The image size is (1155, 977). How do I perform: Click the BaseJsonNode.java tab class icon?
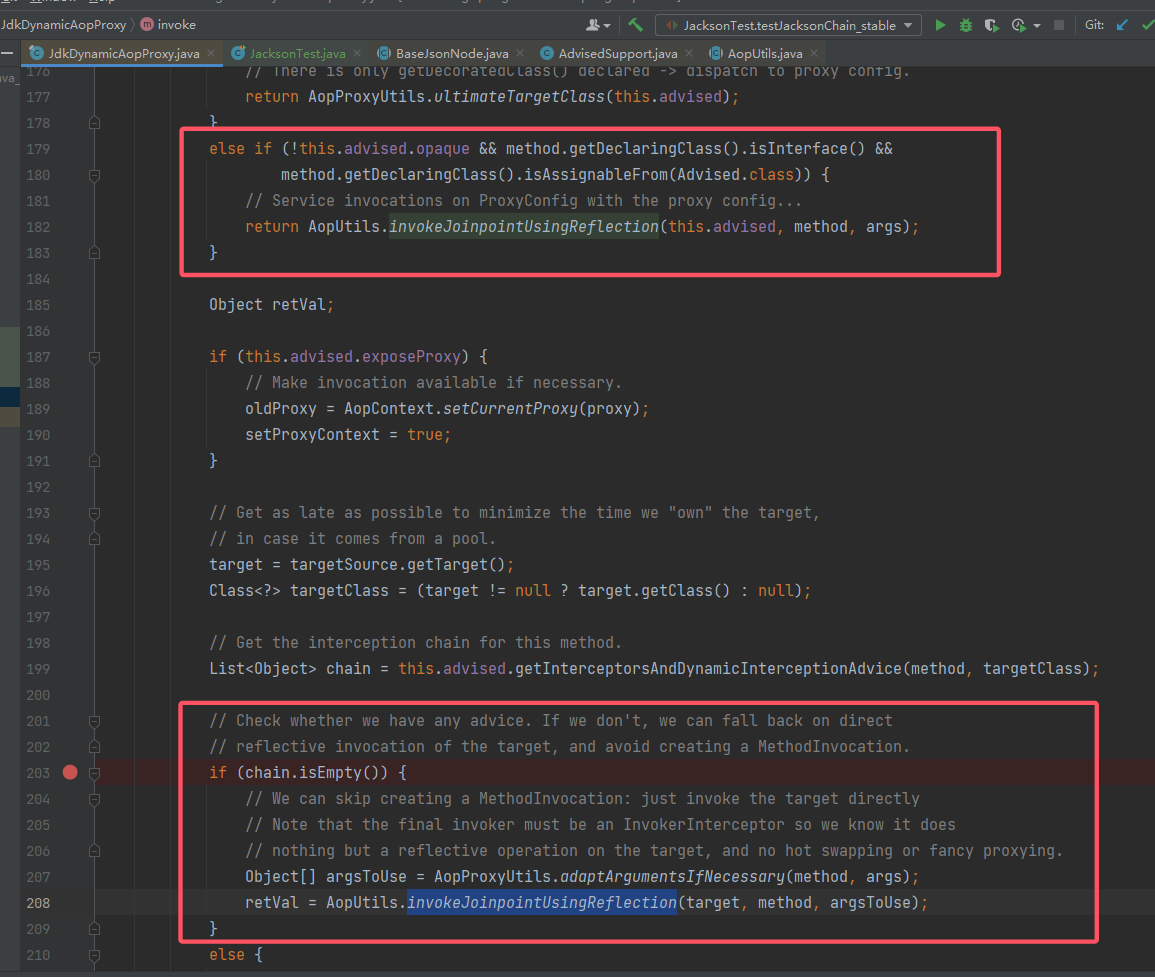pos(384,53)
